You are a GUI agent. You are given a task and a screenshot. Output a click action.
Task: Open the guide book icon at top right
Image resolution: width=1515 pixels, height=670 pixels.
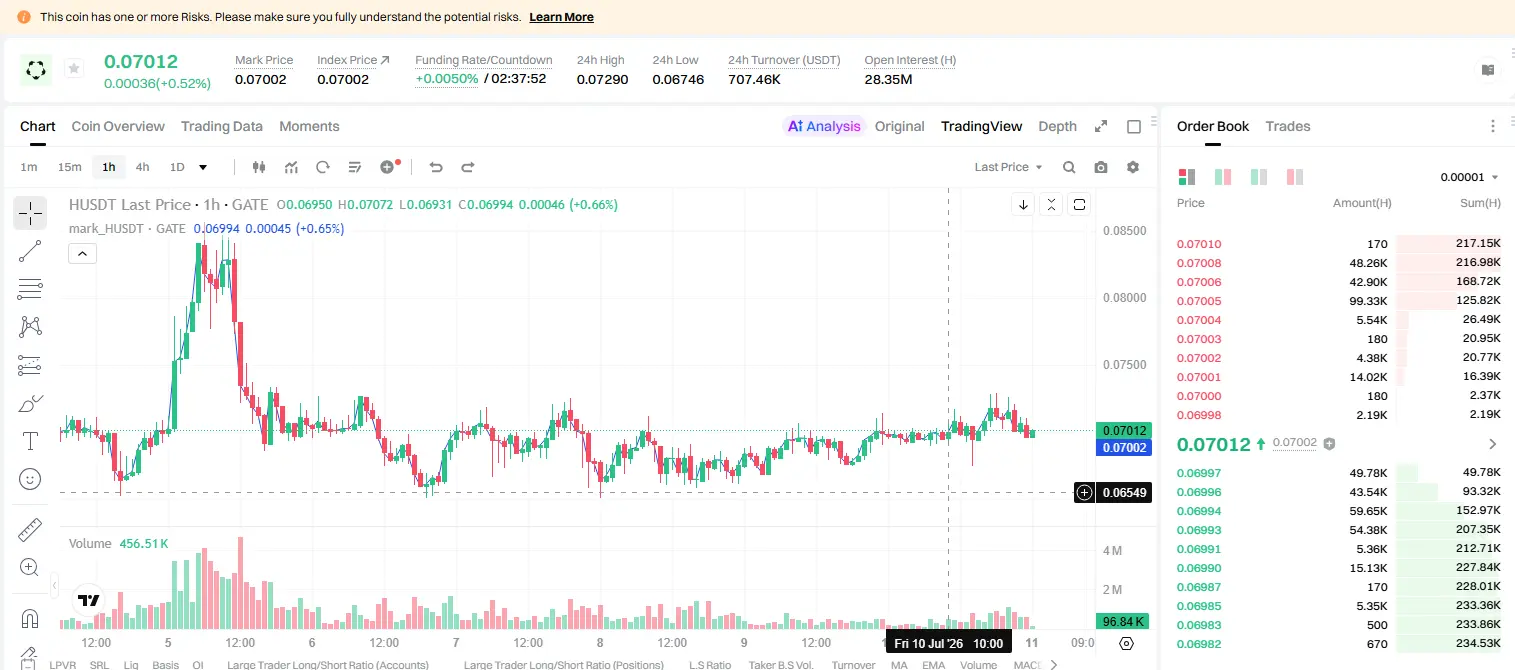pyautogui.click(x=1488, y=70)
